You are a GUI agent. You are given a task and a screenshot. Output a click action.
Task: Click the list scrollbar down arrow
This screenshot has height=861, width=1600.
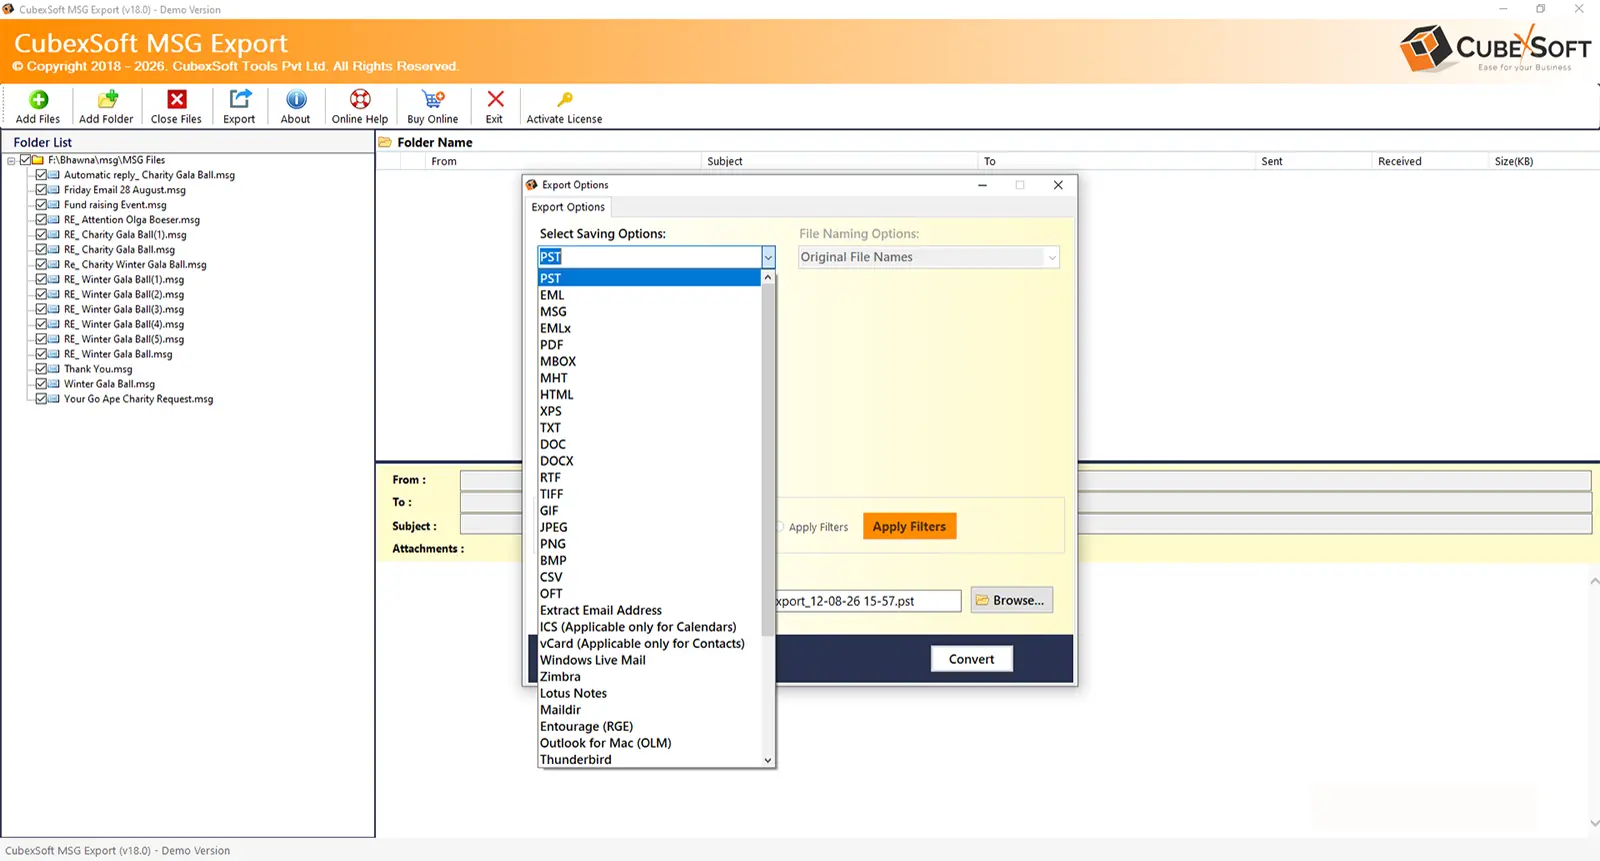pos(768,760)
